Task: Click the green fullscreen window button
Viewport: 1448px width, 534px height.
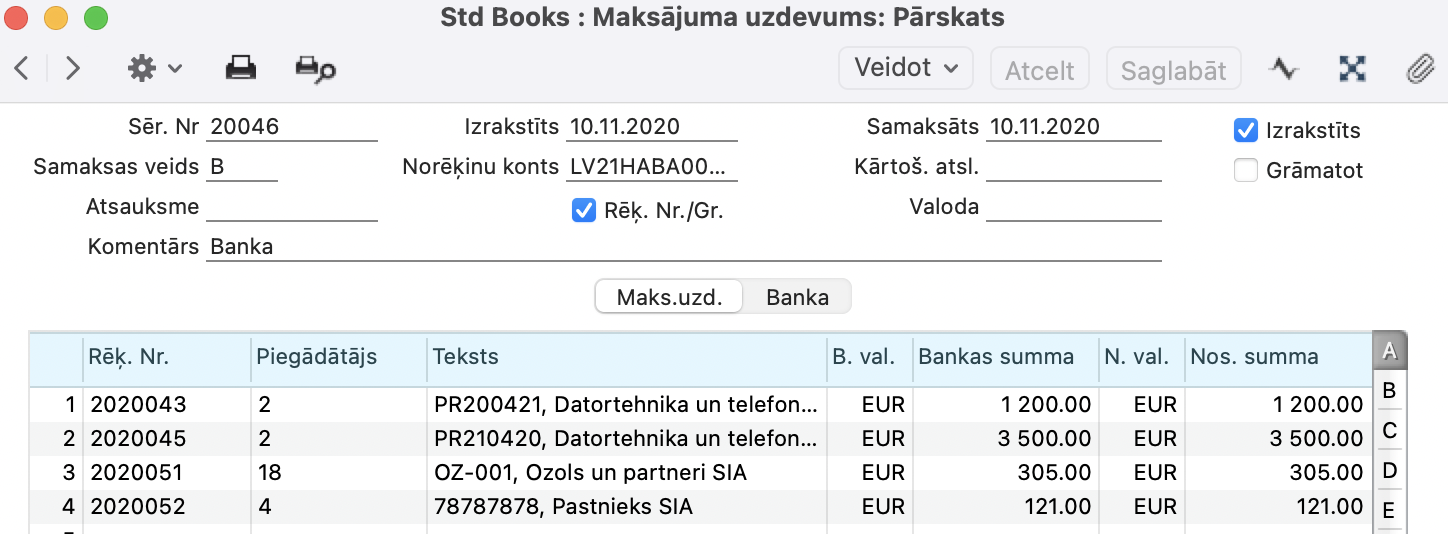Action: click(95, 18)
